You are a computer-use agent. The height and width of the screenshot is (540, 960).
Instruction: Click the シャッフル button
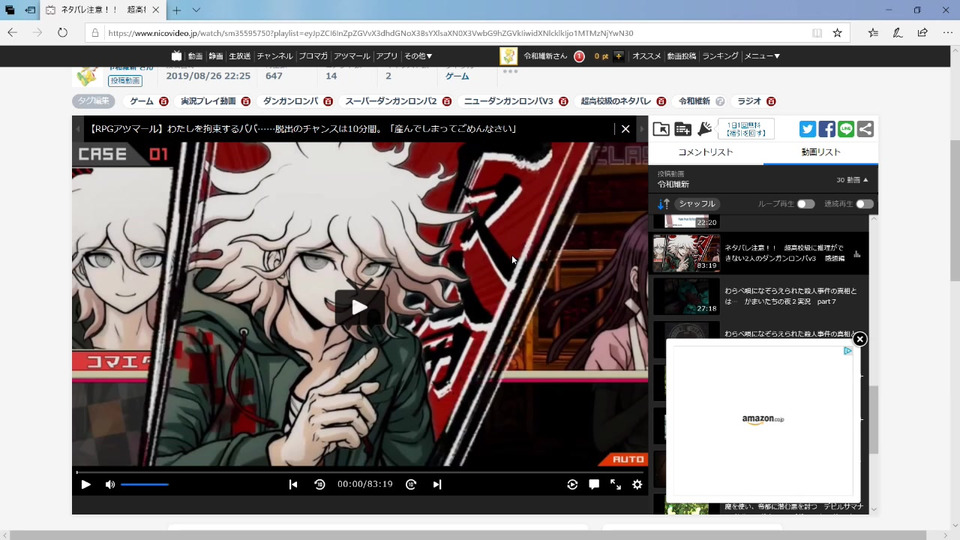click(x=697, y=204)
